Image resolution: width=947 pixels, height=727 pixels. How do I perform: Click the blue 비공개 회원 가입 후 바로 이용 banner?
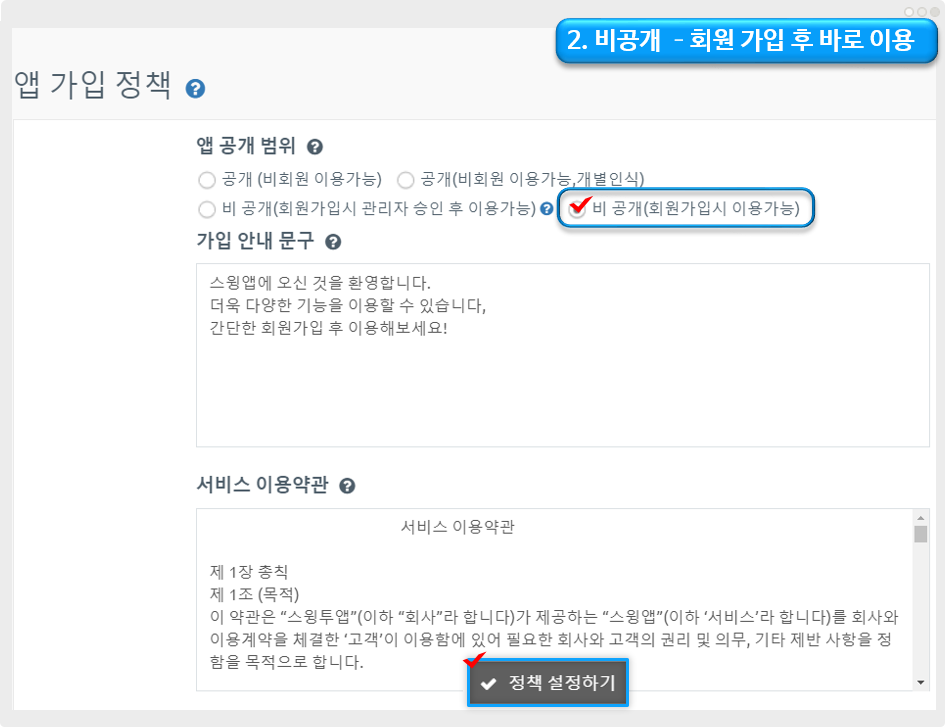tap(740, 41)
